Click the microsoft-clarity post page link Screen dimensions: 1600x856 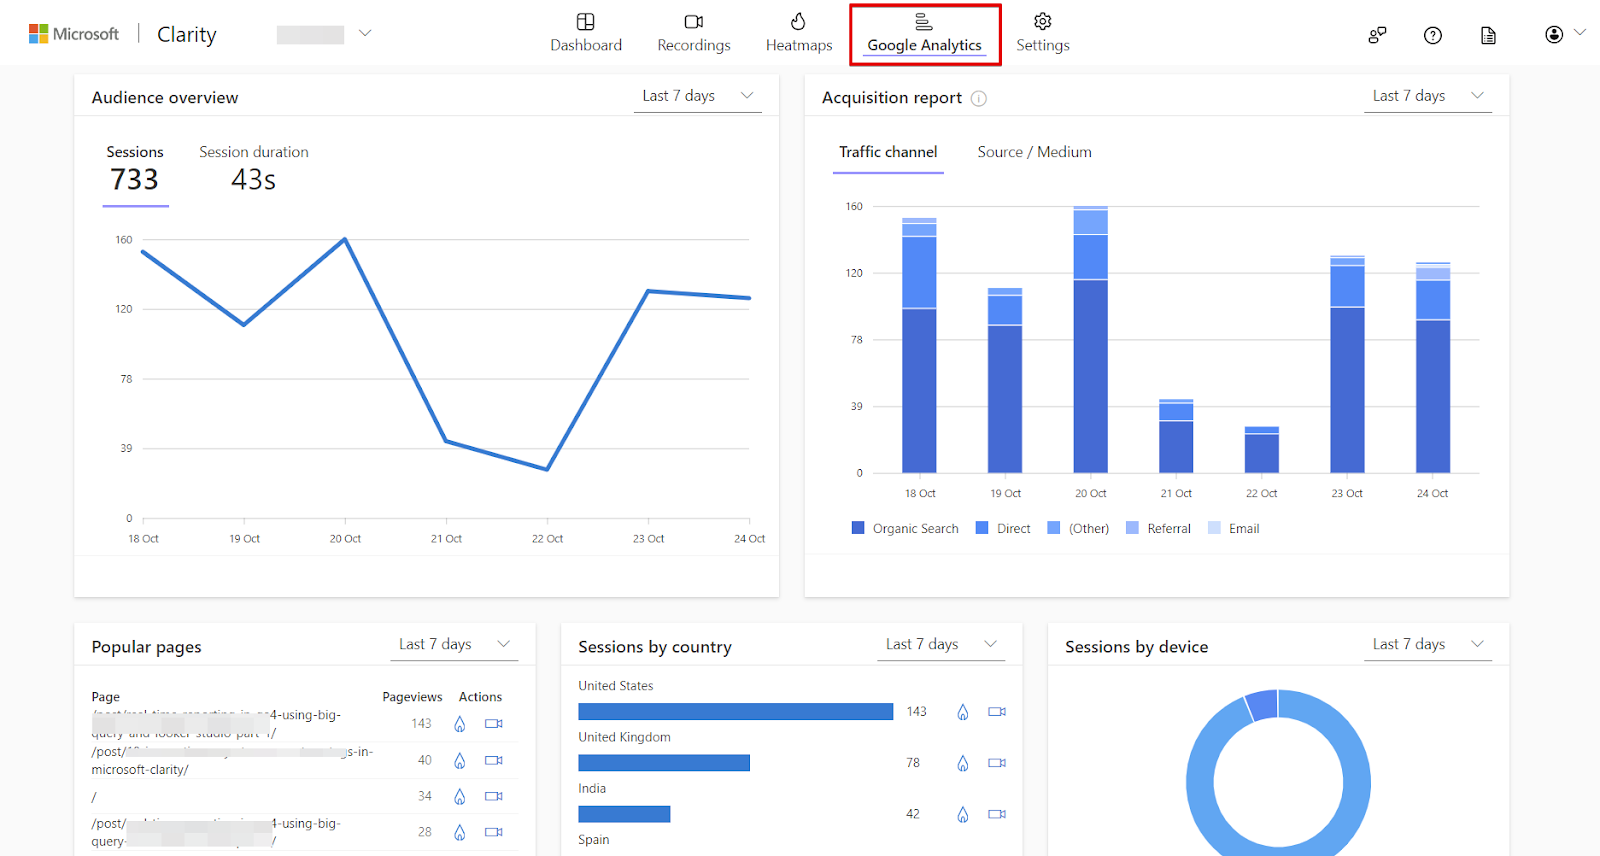(x=232, y=760)
